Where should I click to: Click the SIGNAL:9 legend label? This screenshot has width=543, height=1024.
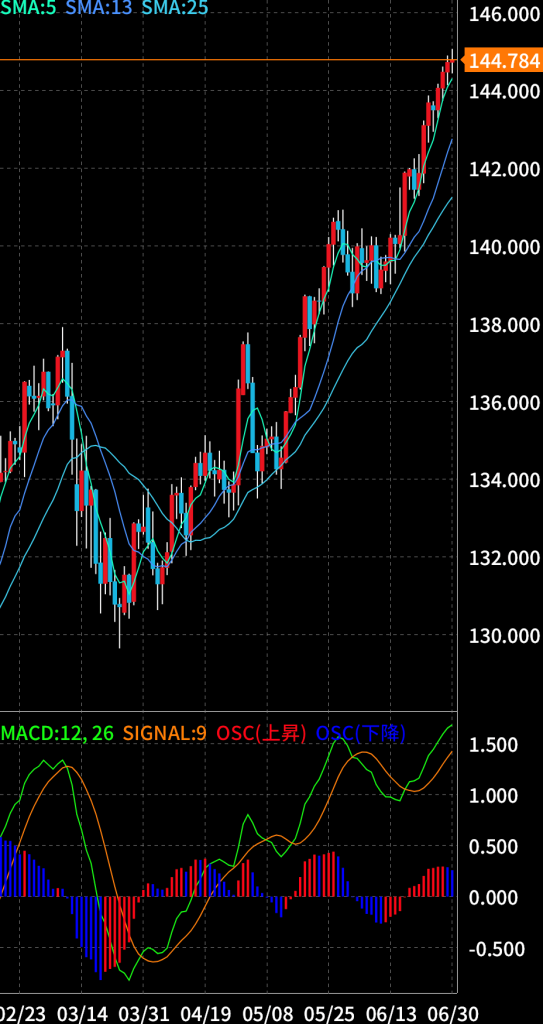click(x=164, y=733)
